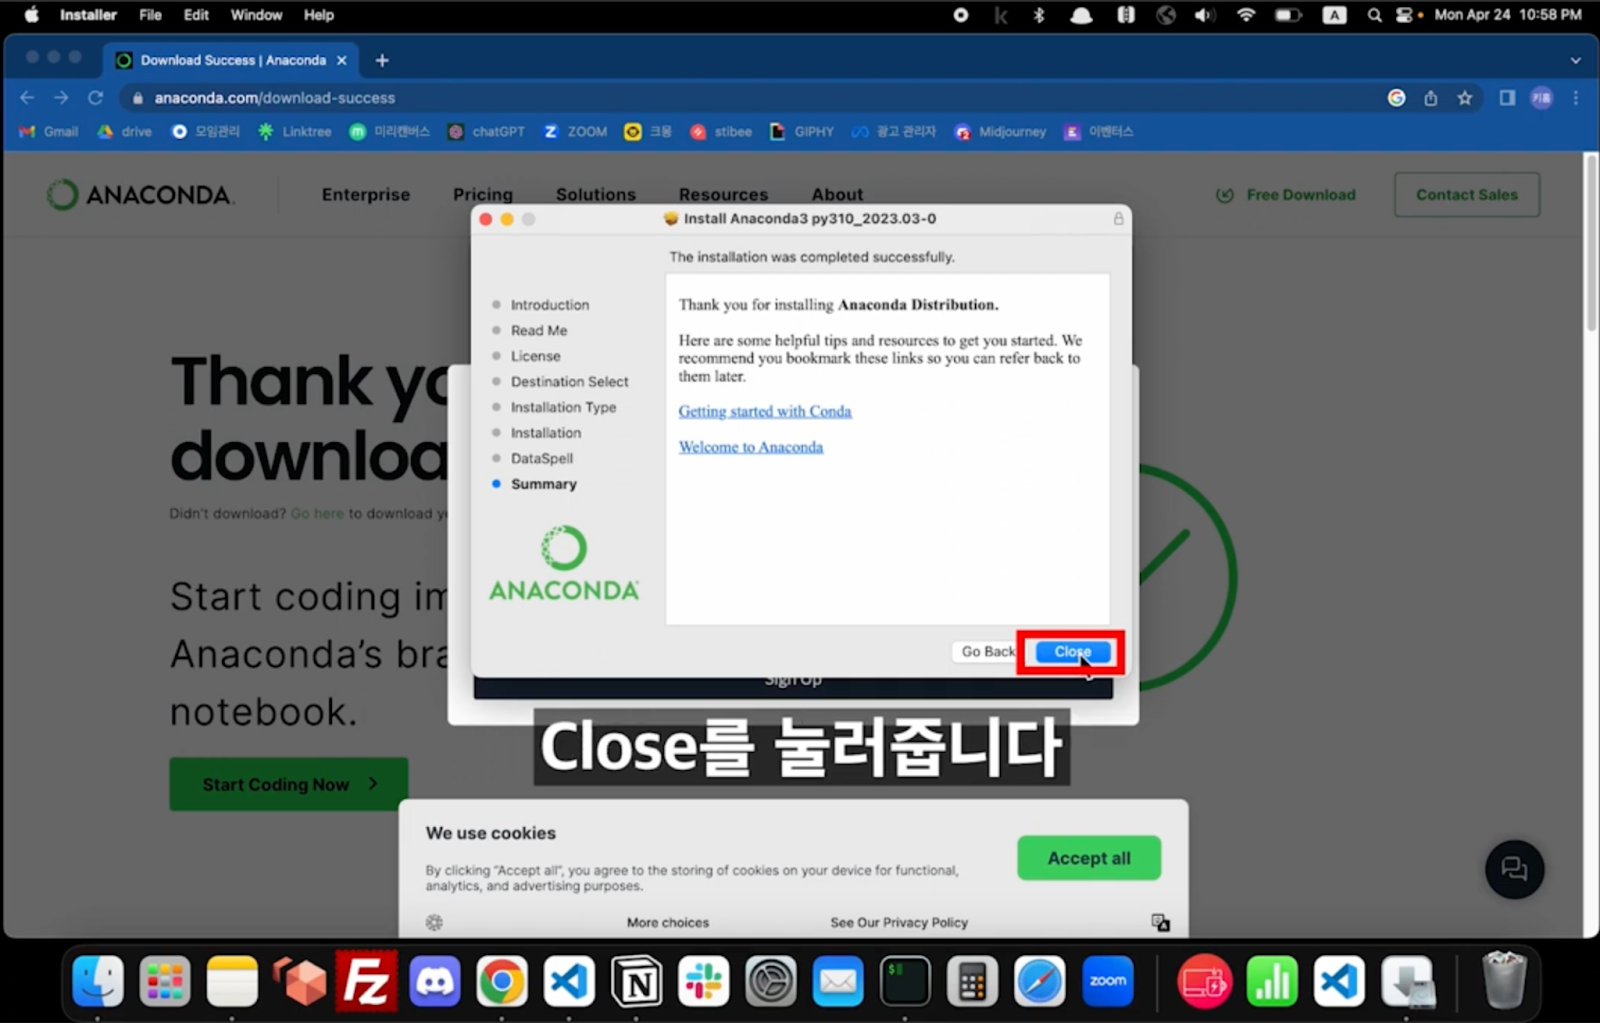Open the File menu

point(150,15)
